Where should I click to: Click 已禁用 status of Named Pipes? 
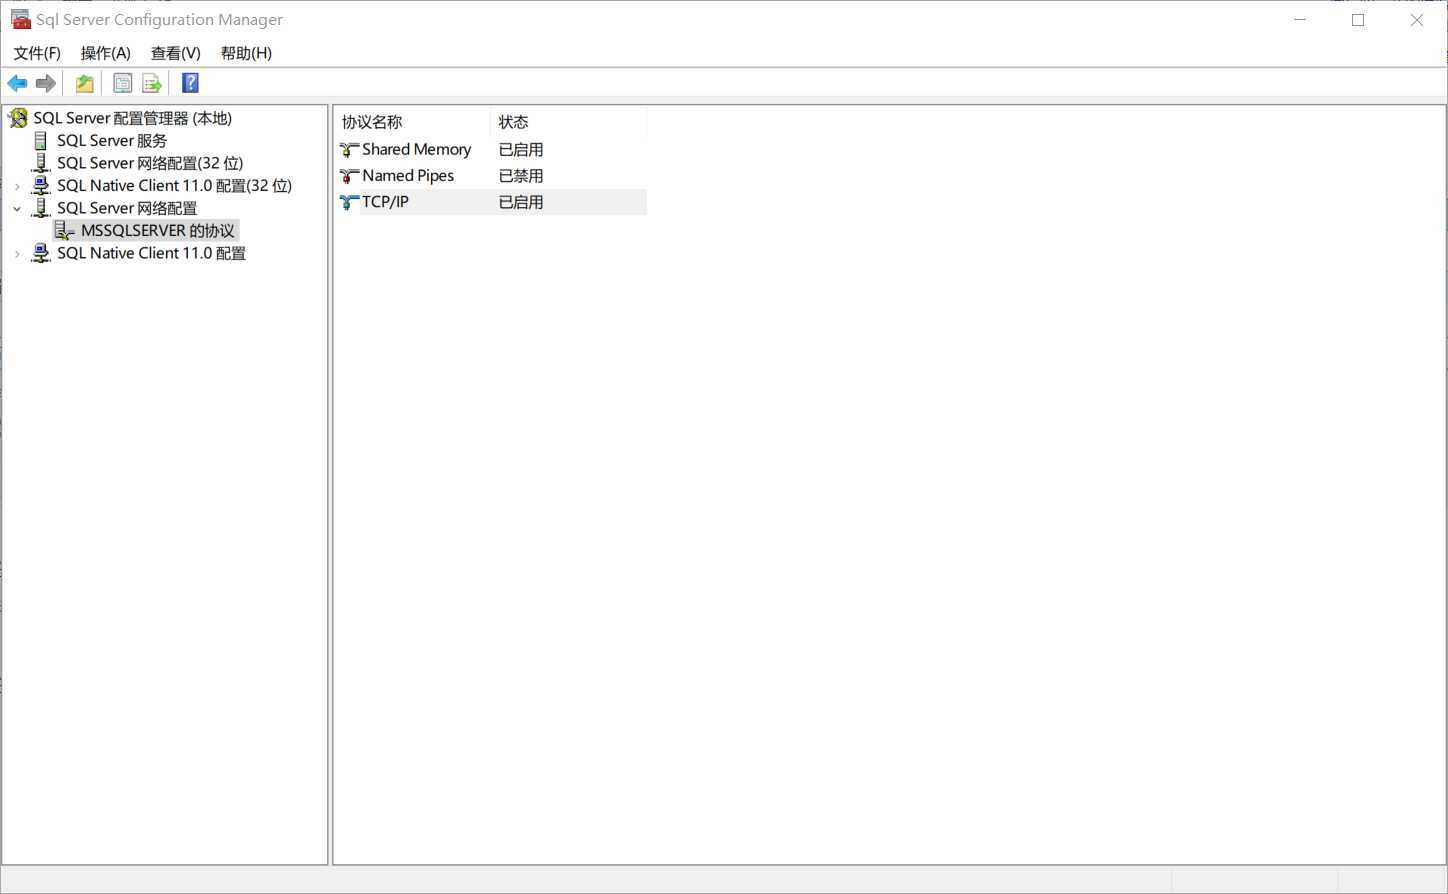point(521,176)
